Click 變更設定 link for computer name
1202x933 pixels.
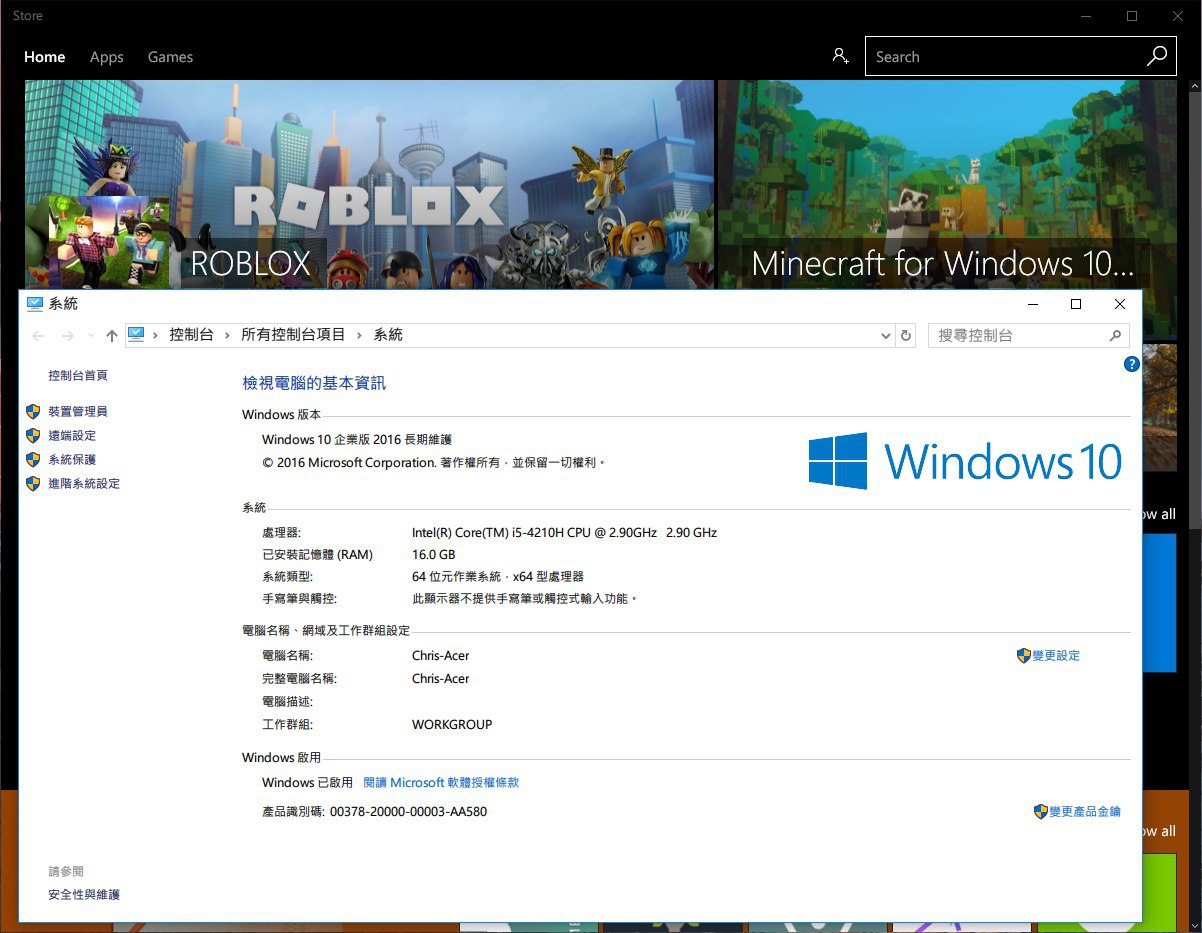pyautogui.click(x=1055, y=656)
